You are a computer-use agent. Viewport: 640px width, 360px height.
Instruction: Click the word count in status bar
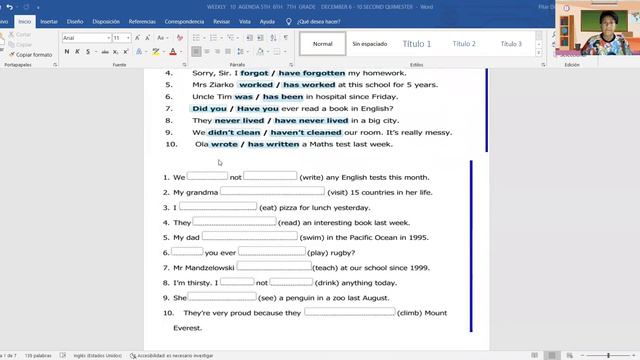click(x=38, y=356)
